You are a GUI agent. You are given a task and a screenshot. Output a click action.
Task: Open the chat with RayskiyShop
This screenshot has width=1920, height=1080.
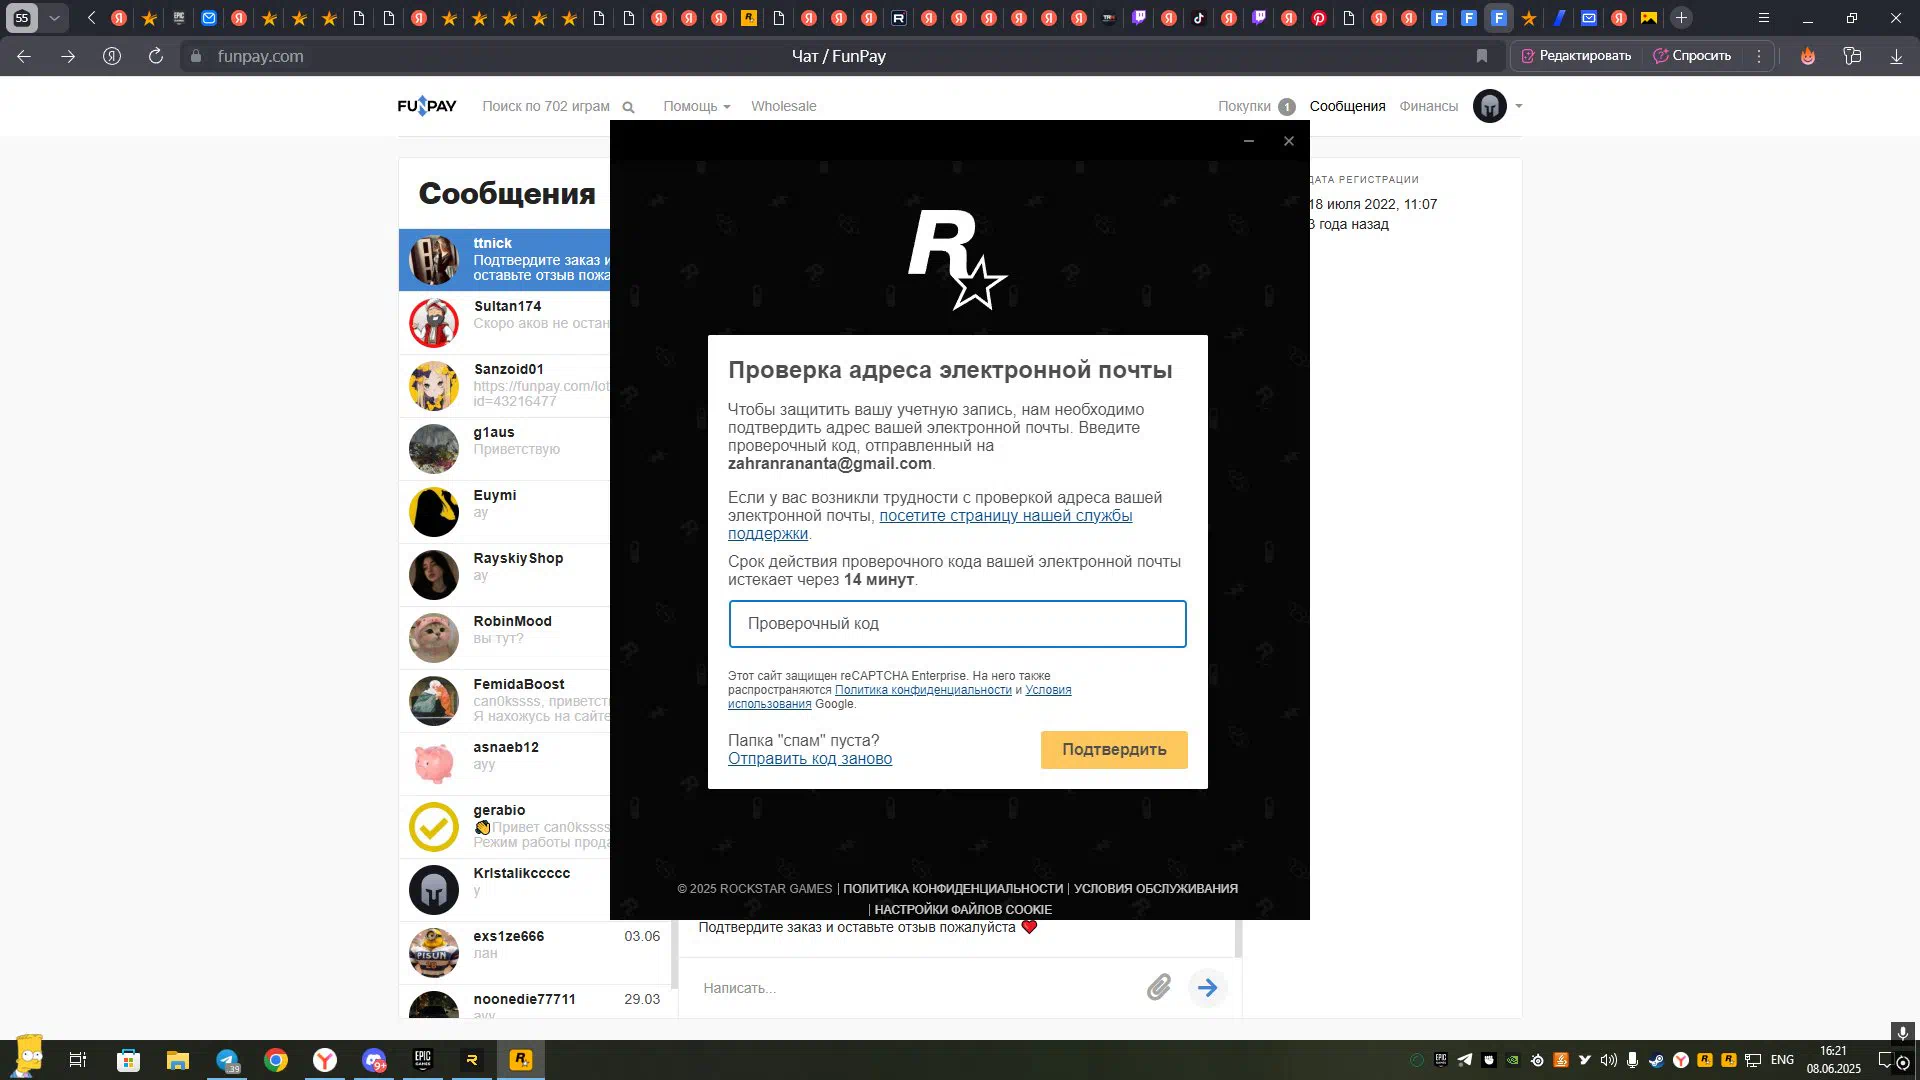click(x=505, y=575)
